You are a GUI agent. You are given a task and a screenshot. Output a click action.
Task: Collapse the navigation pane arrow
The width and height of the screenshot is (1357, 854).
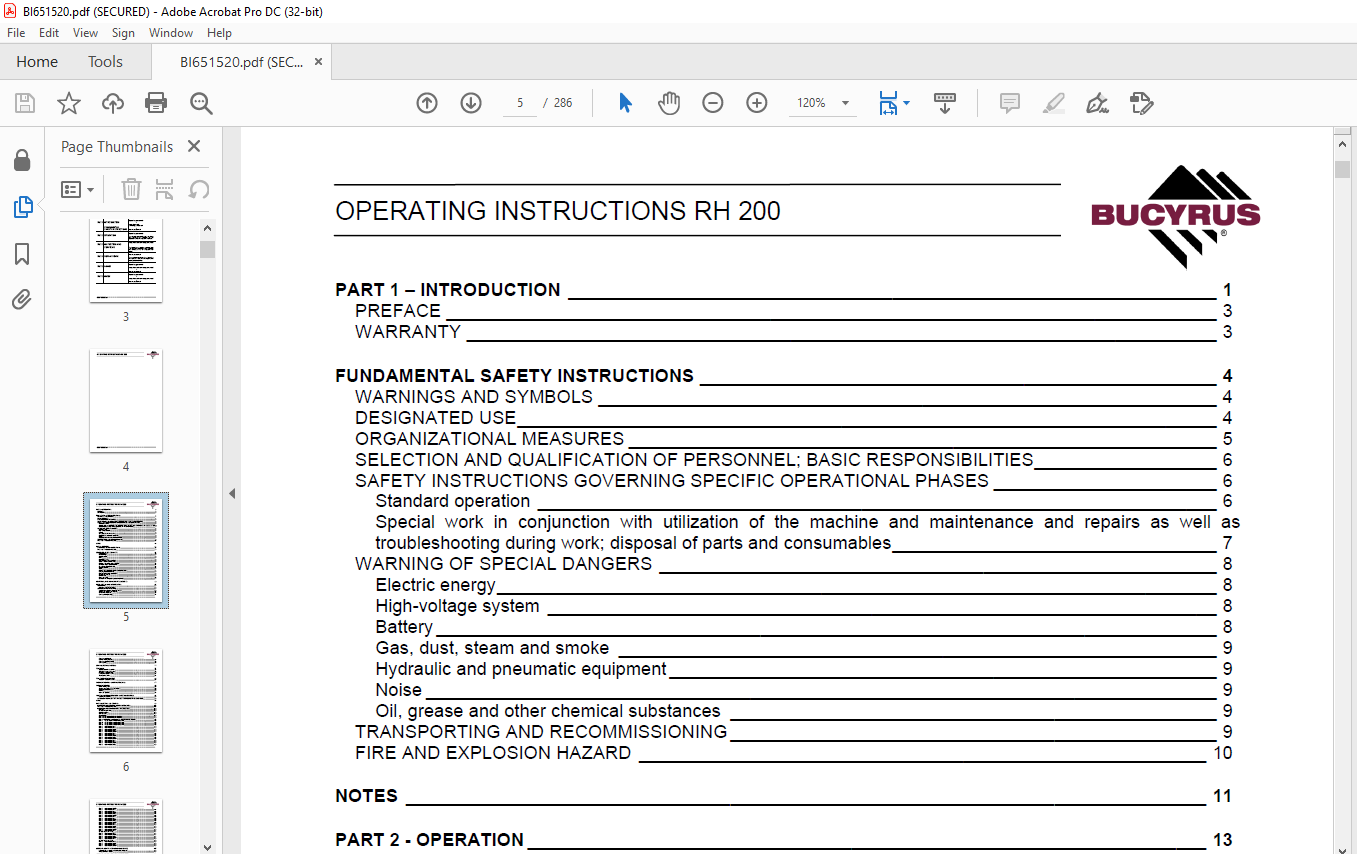pos(232,493)
